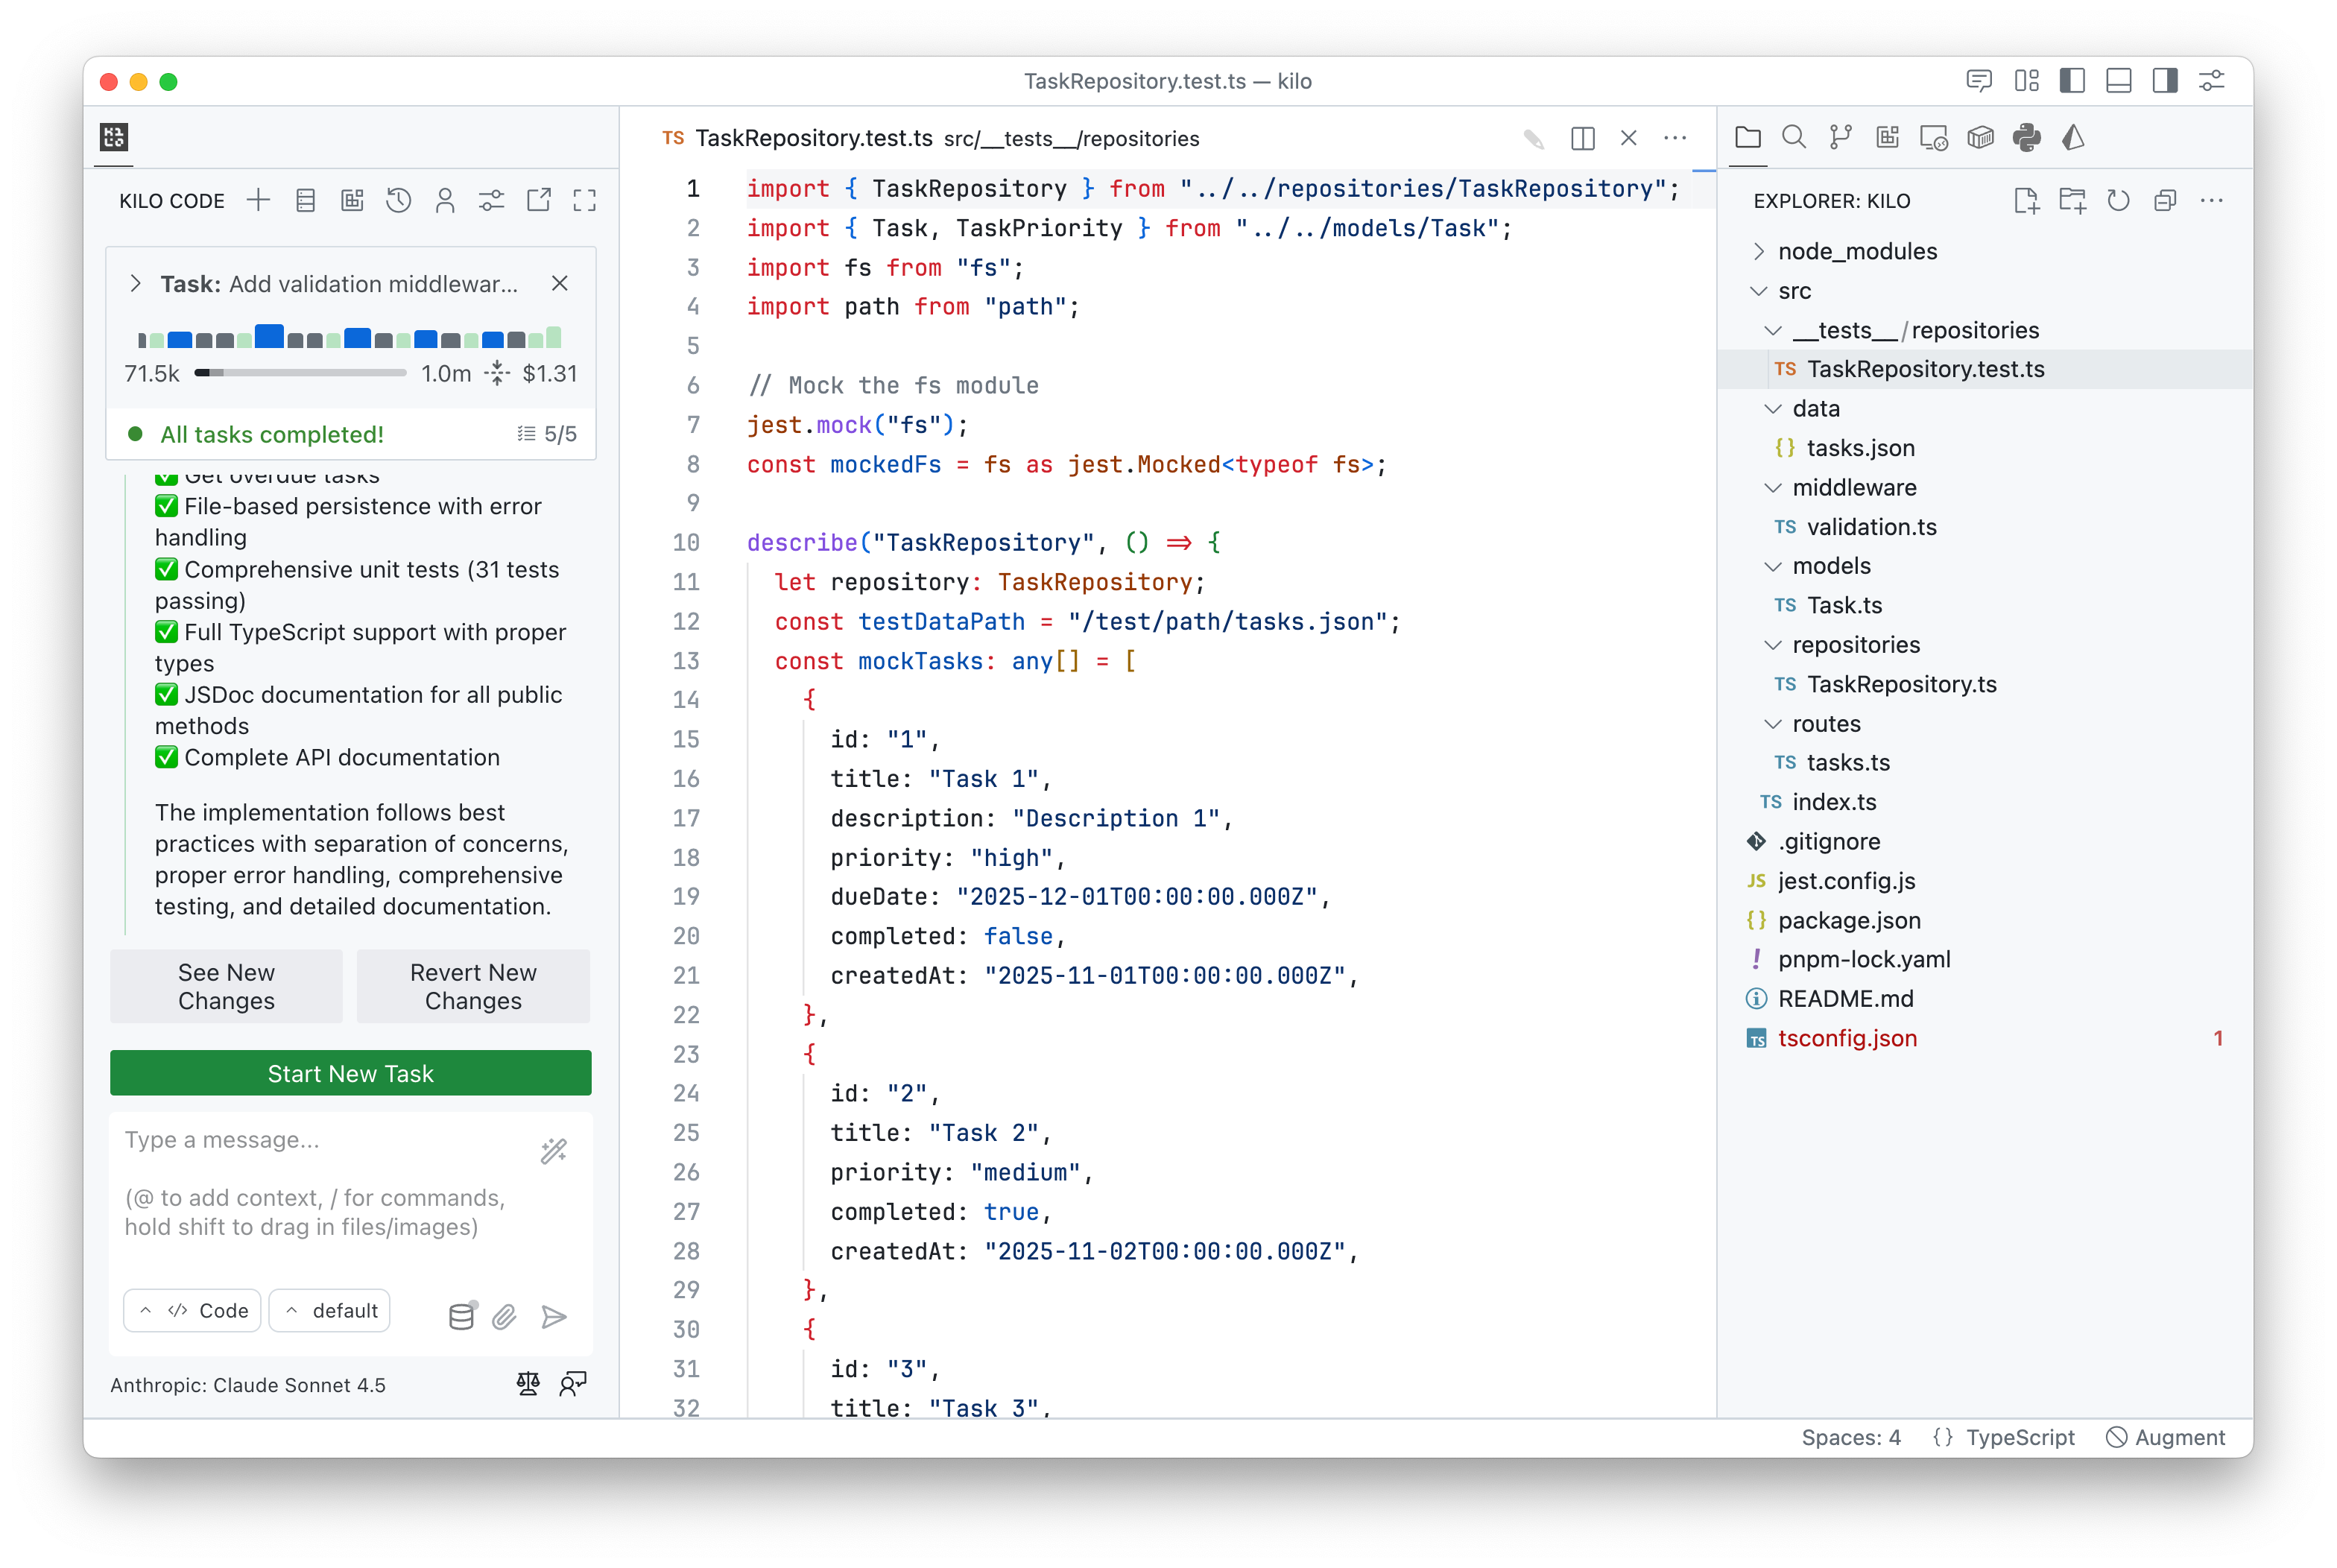This screenshot has width=2337, height=1568.
Task: Switch to the search view tab
Action: [1794, 137]
